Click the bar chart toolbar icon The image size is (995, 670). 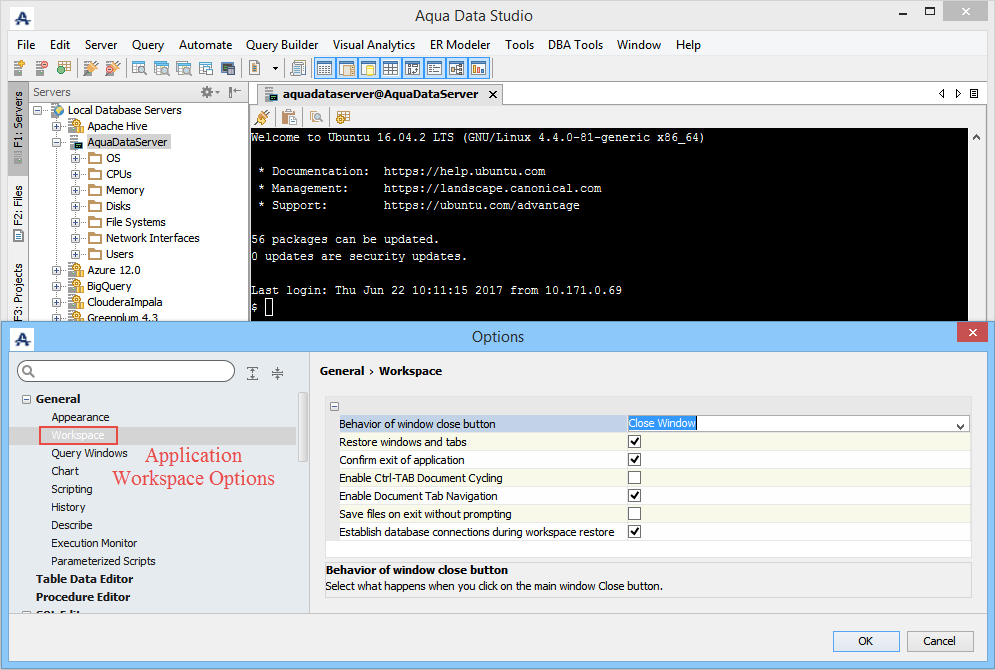pos(478,68)
